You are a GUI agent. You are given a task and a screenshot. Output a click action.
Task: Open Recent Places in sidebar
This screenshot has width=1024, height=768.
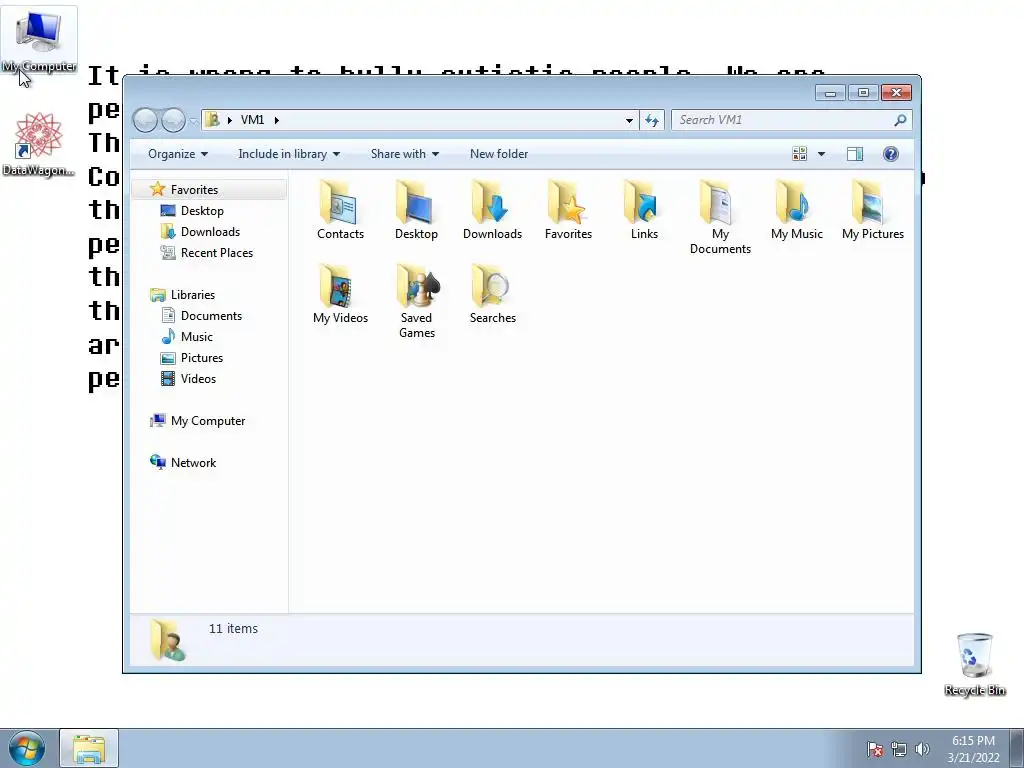pyautogui.click(x=216, y=253)
